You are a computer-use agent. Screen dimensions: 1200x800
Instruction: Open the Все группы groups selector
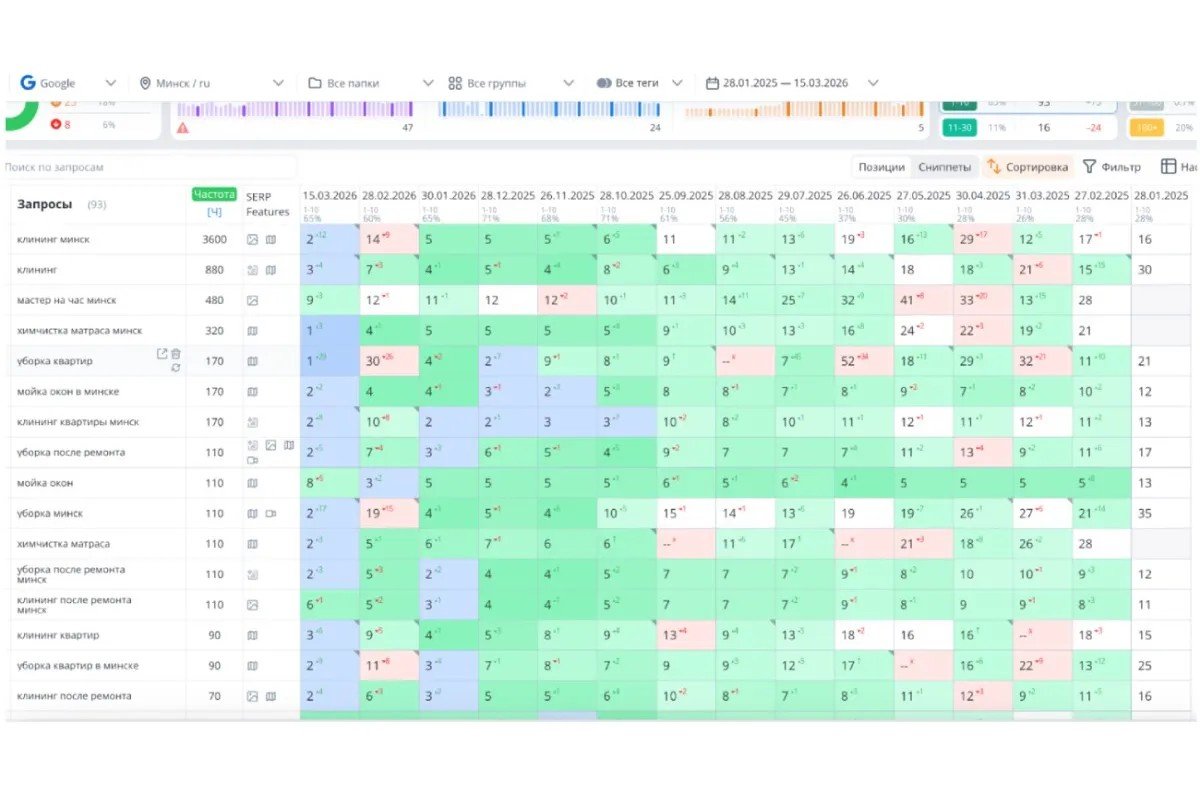[511, 83]
